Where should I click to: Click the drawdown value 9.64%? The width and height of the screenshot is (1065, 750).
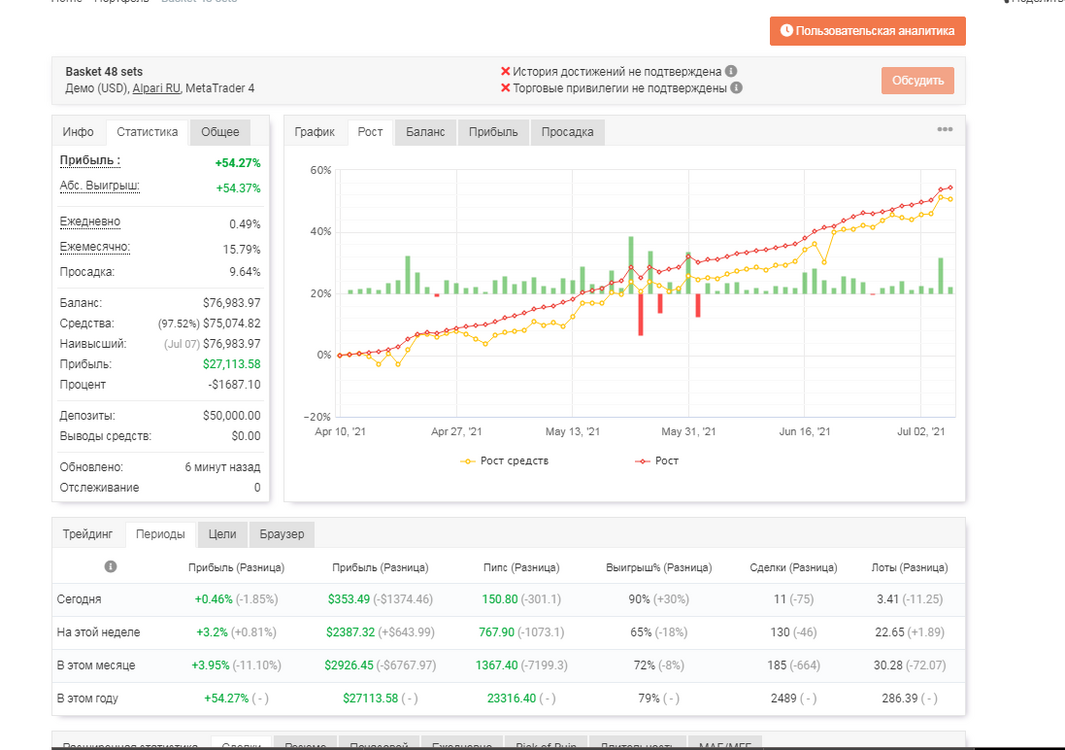[x=245, y=272]
